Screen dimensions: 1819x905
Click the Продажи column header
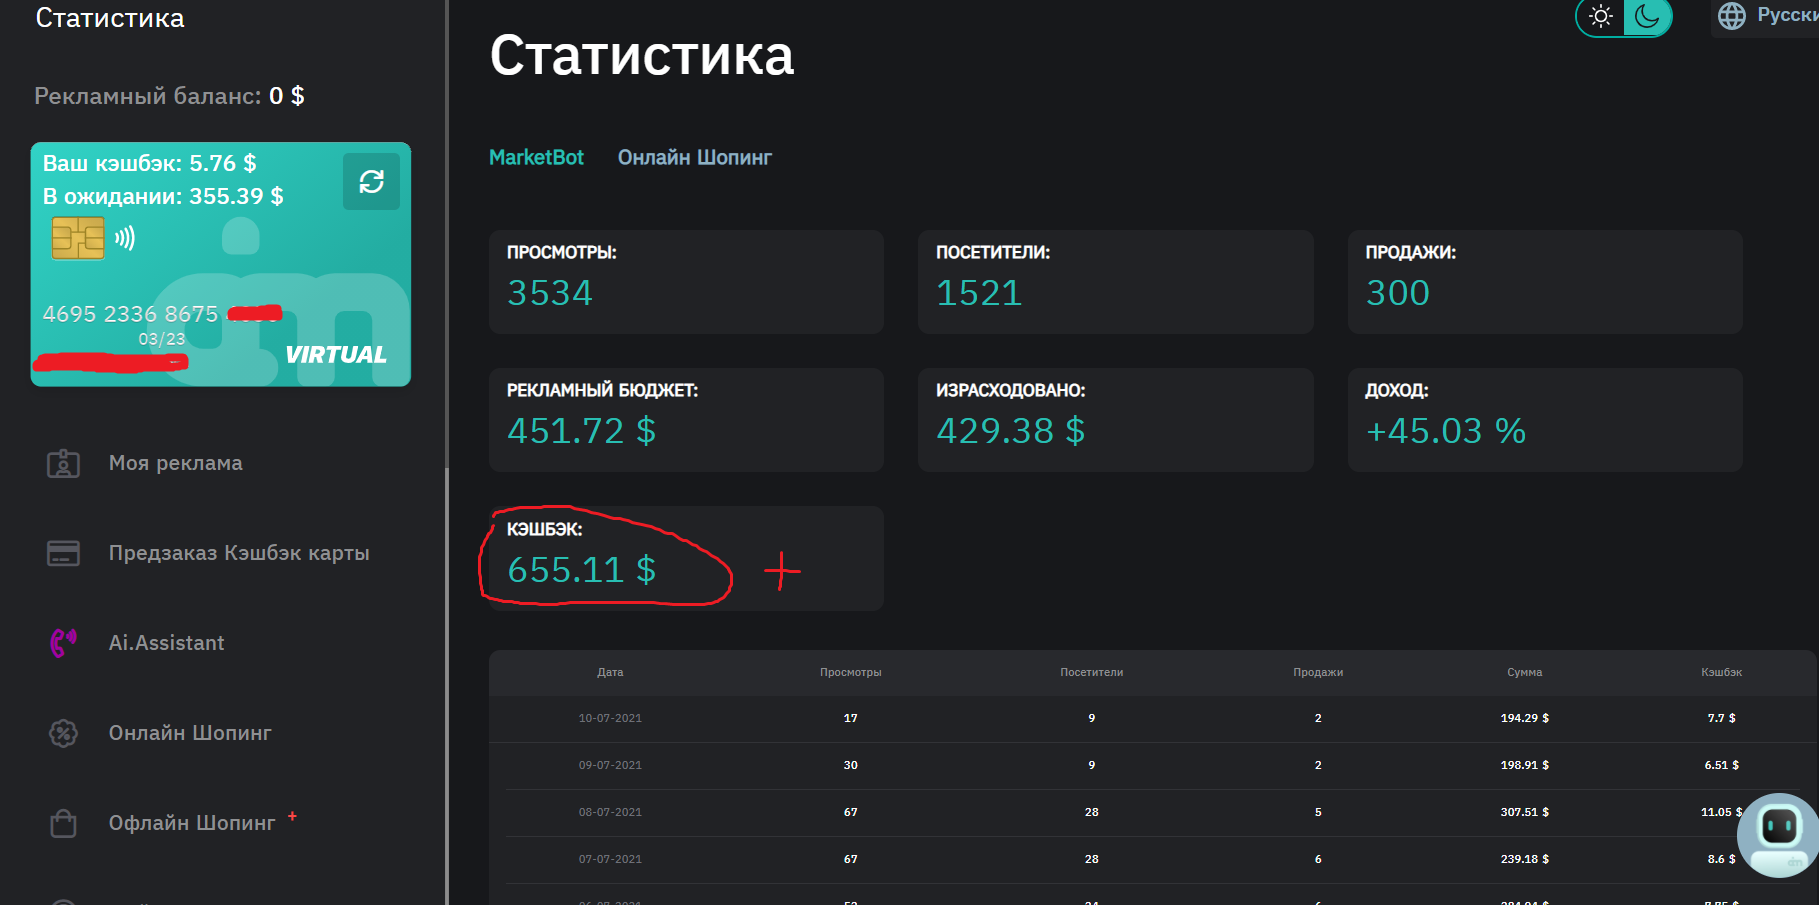click(x=1318, y=672)
